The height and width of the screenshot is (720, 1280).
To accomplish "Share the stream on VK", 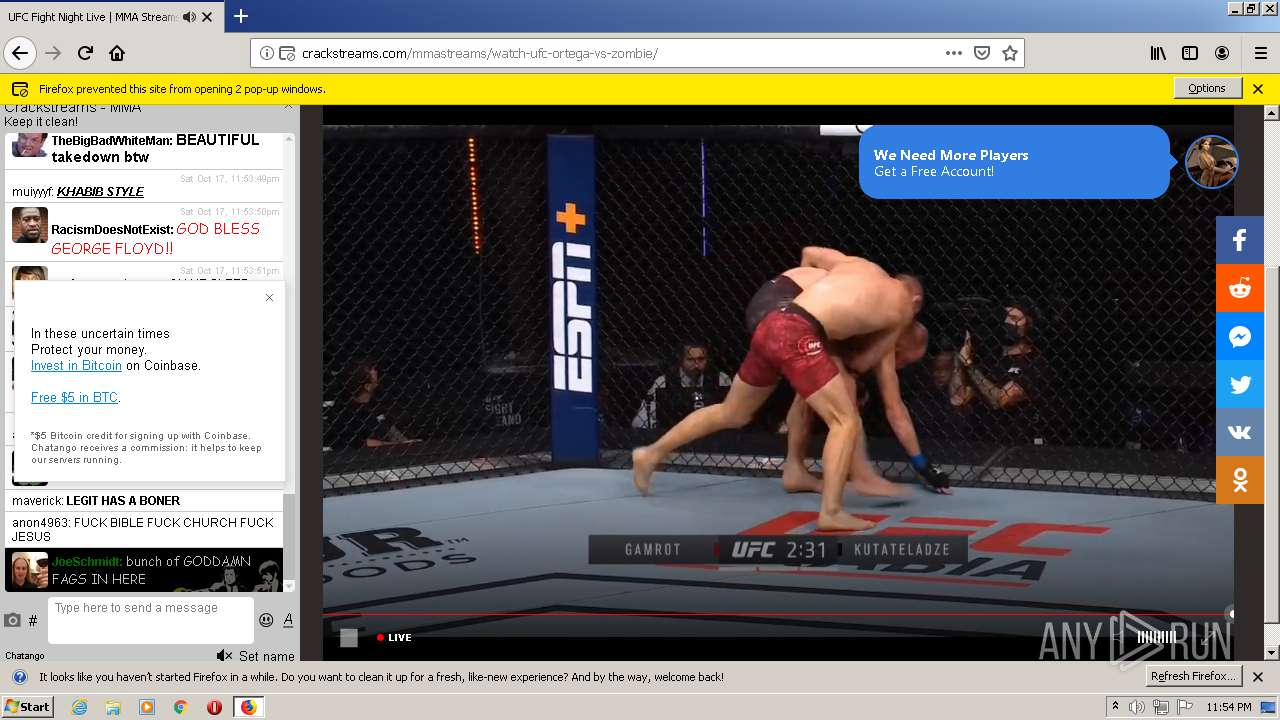I will (x=1240, y=432).
